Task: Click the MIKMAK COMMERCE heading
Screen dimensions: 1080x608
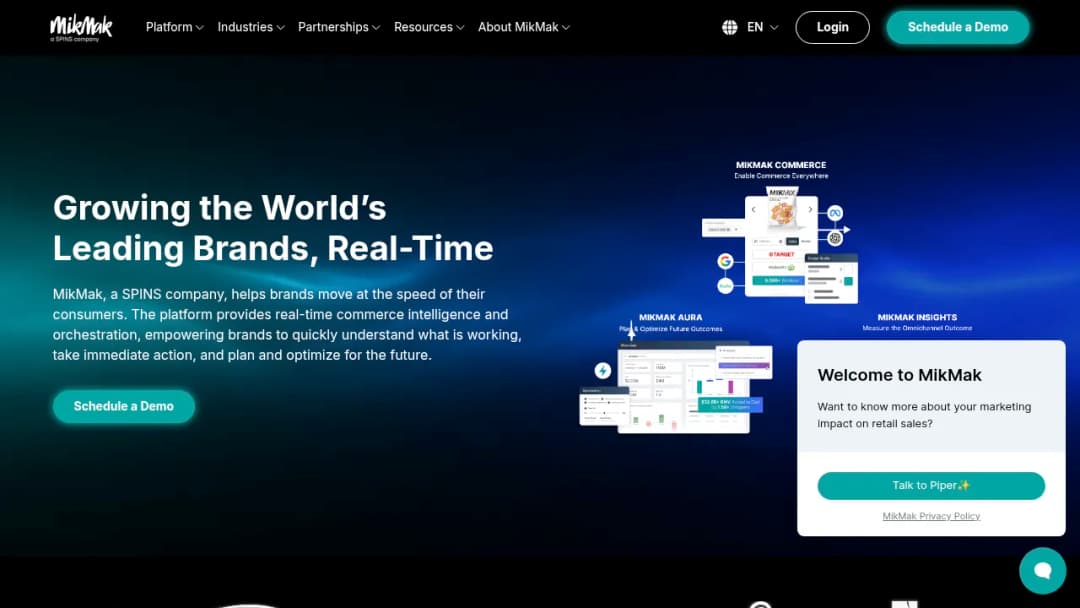Action: (x=781, y=165)
